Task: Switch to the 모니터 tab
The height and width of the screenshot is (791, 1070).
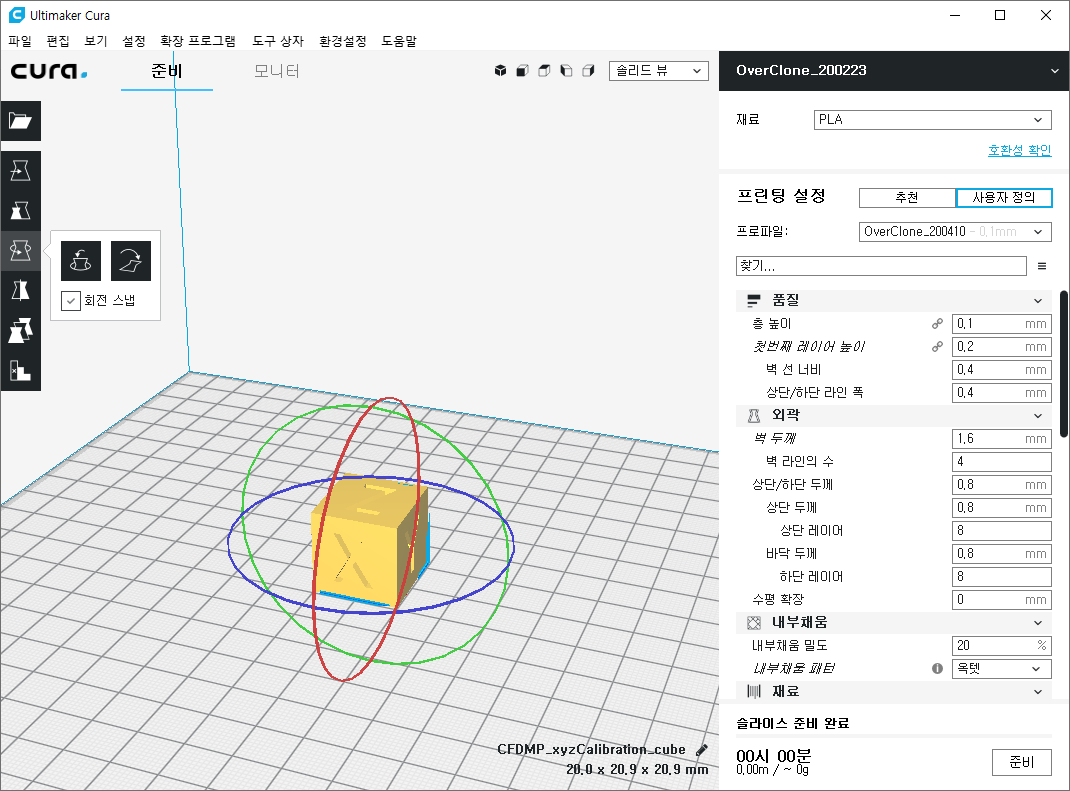Action: (276, 71)
